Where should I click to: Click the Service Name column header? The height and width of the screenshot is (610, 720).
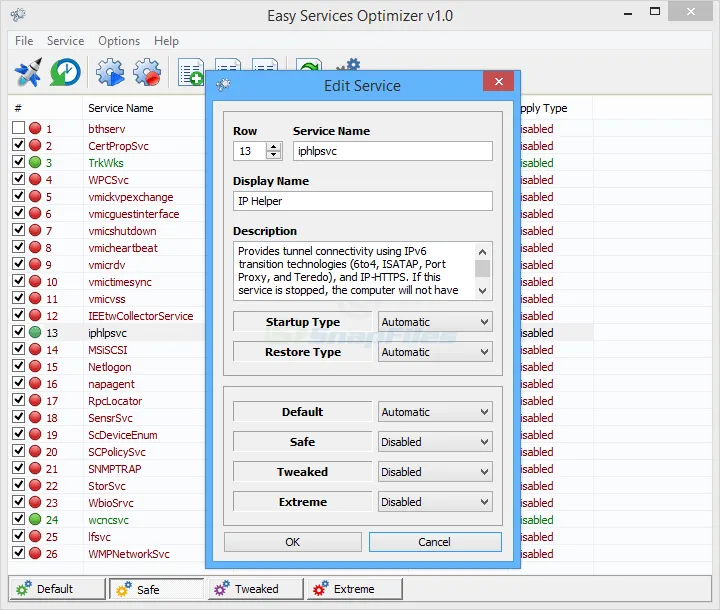[x=121, y=108]
